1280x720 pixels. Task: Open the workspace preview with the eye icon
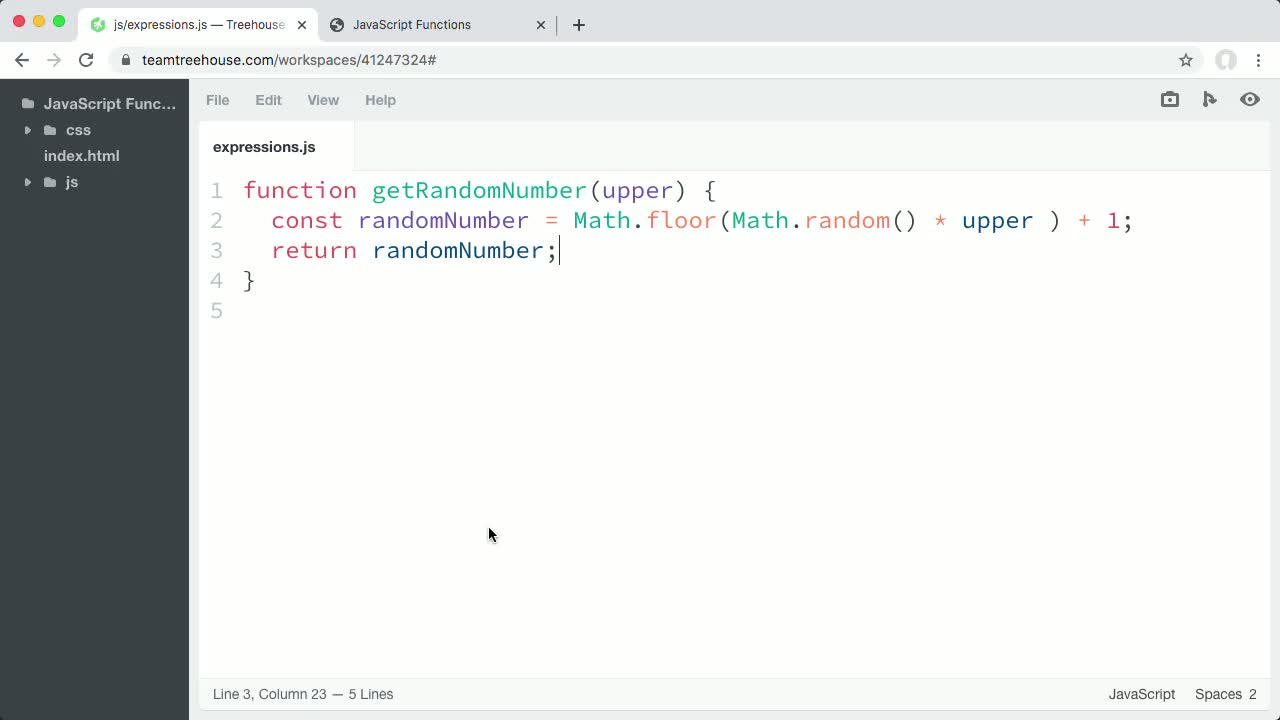(x=1249, y=99)
